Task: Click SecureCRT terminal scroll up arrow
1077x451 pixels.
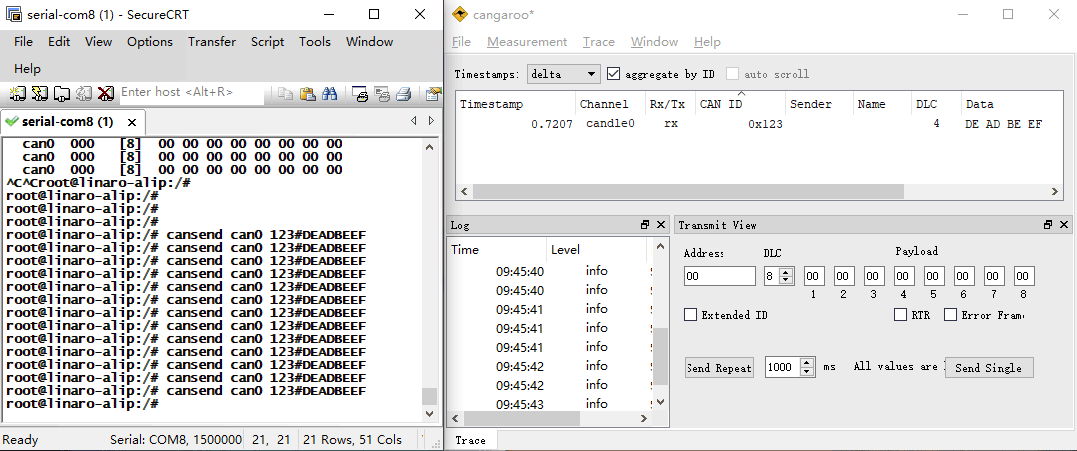Action: [430, 148]
